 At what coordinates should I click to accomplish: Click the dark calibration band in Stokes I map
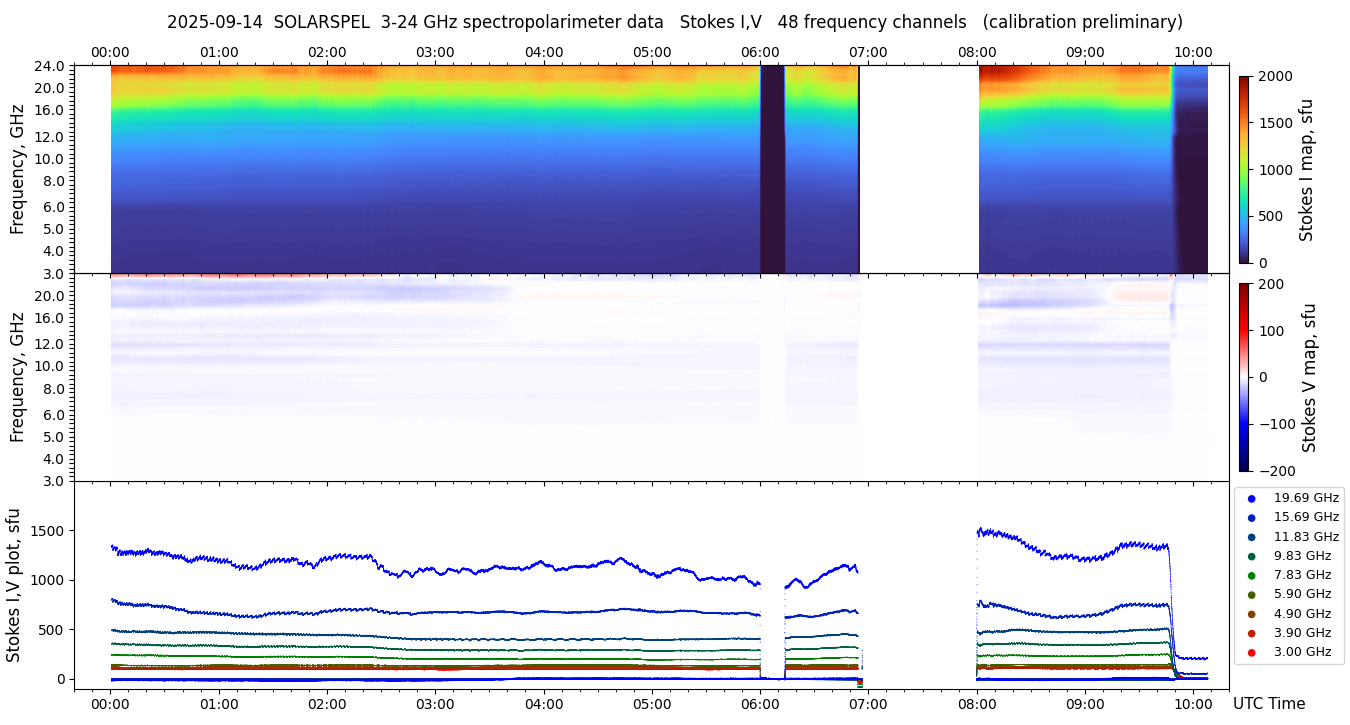coord(772,169)
